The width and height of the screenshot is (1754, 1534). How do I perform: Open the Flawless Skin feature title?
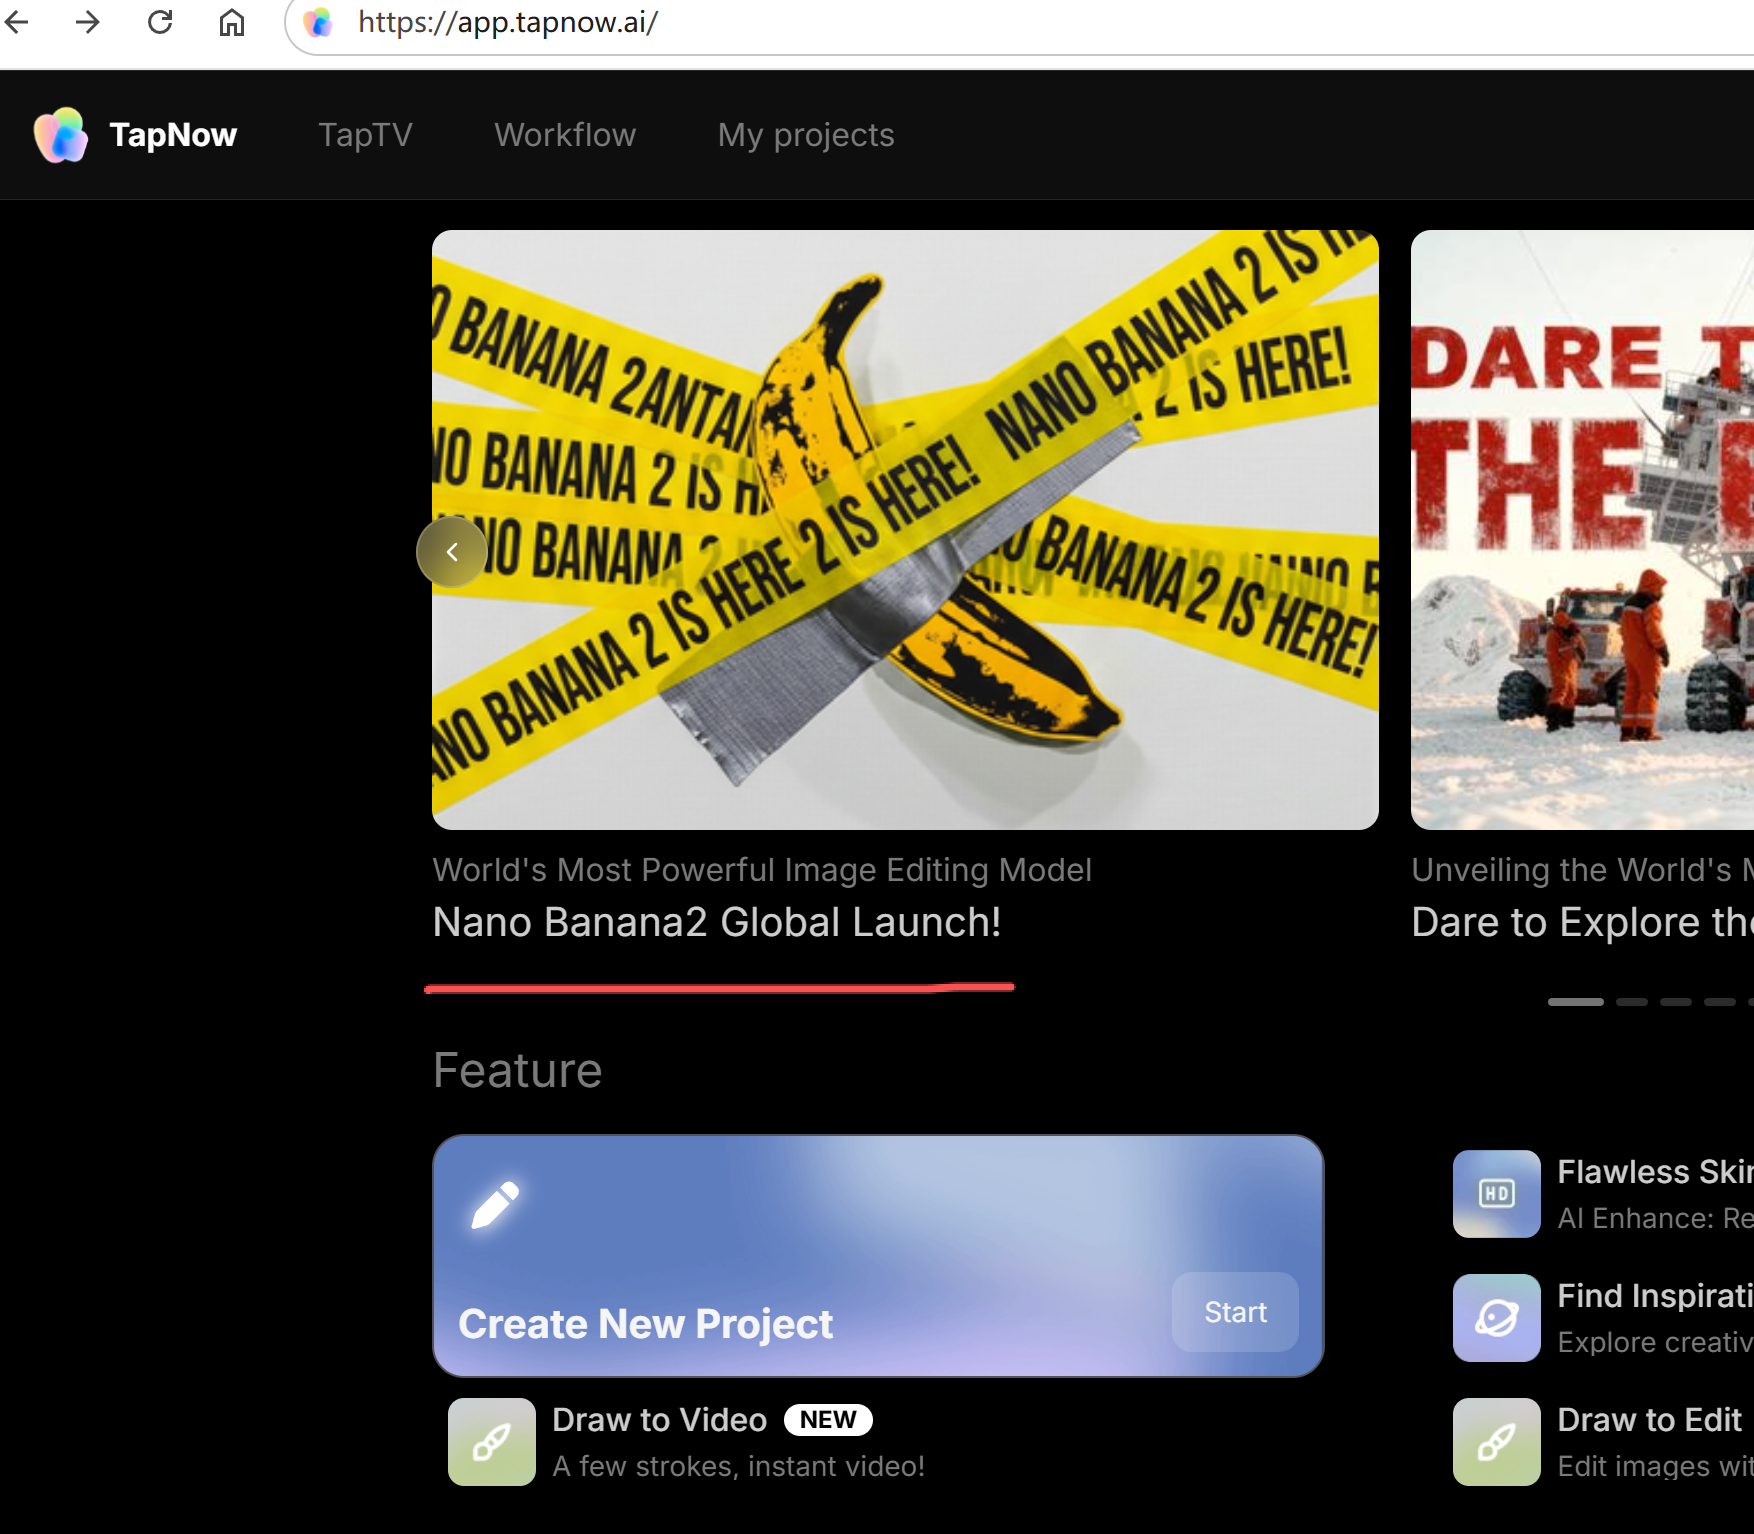pos(1655,1172)
